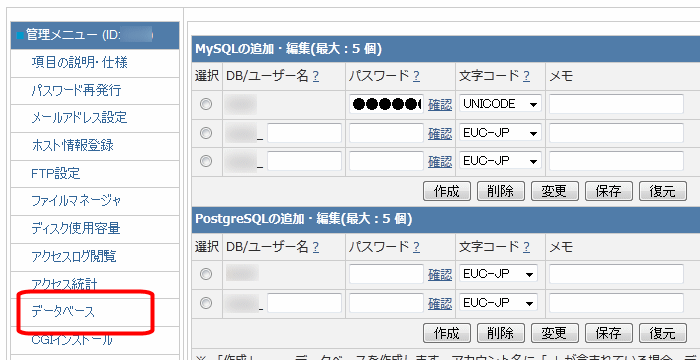Select the second PostgreSQL row radio button
Viewport: 700px width, 360px height.
tap(206, 303)
